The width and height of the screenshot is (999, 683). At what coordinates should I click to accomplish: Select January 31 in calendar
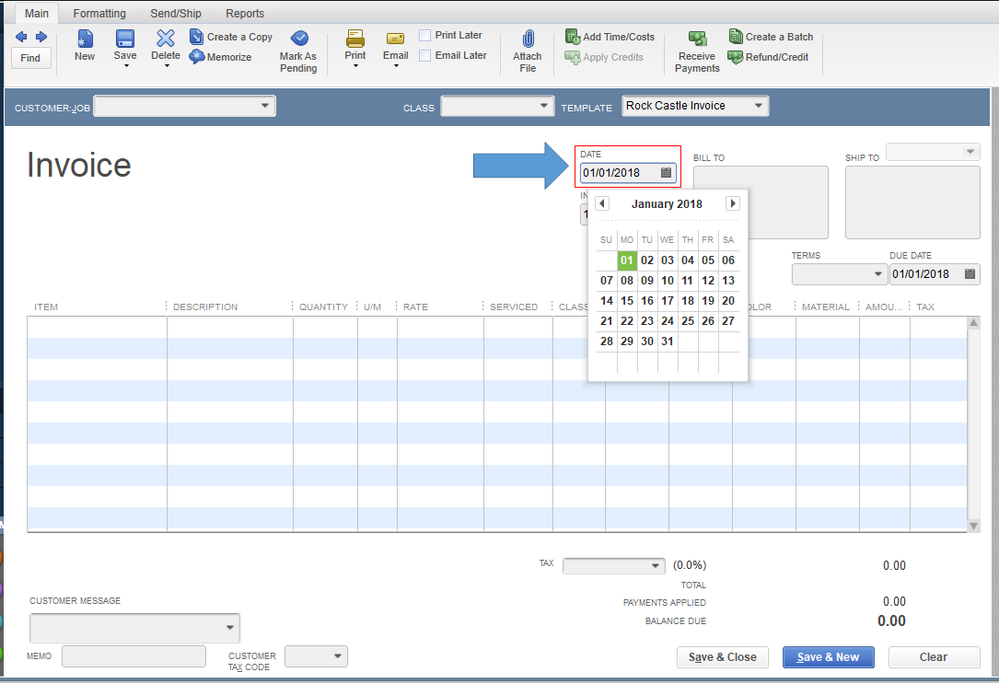point(667,342)
